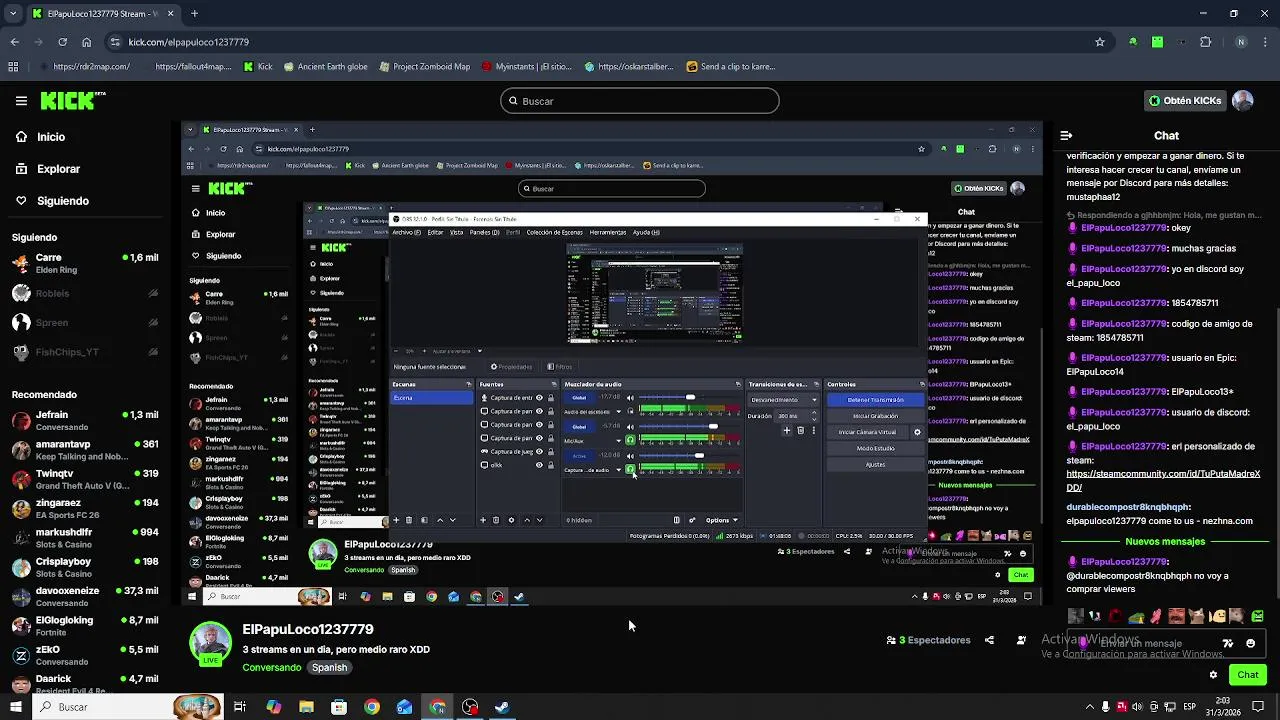1280x720 pixels.
Task: Click the Windows Start button
Action: pos(15,707)
